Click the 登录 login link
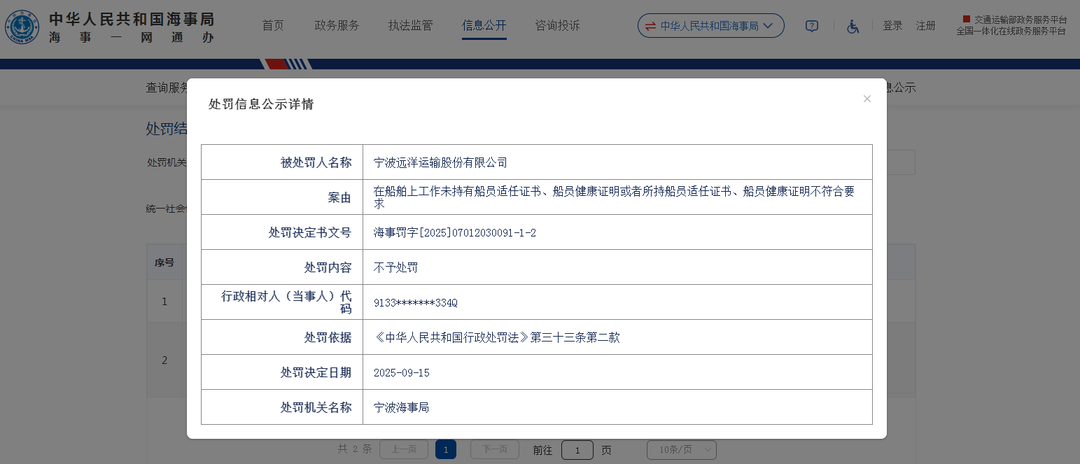1080x464 pixels. pyautogui.click(x=892, y=26)
